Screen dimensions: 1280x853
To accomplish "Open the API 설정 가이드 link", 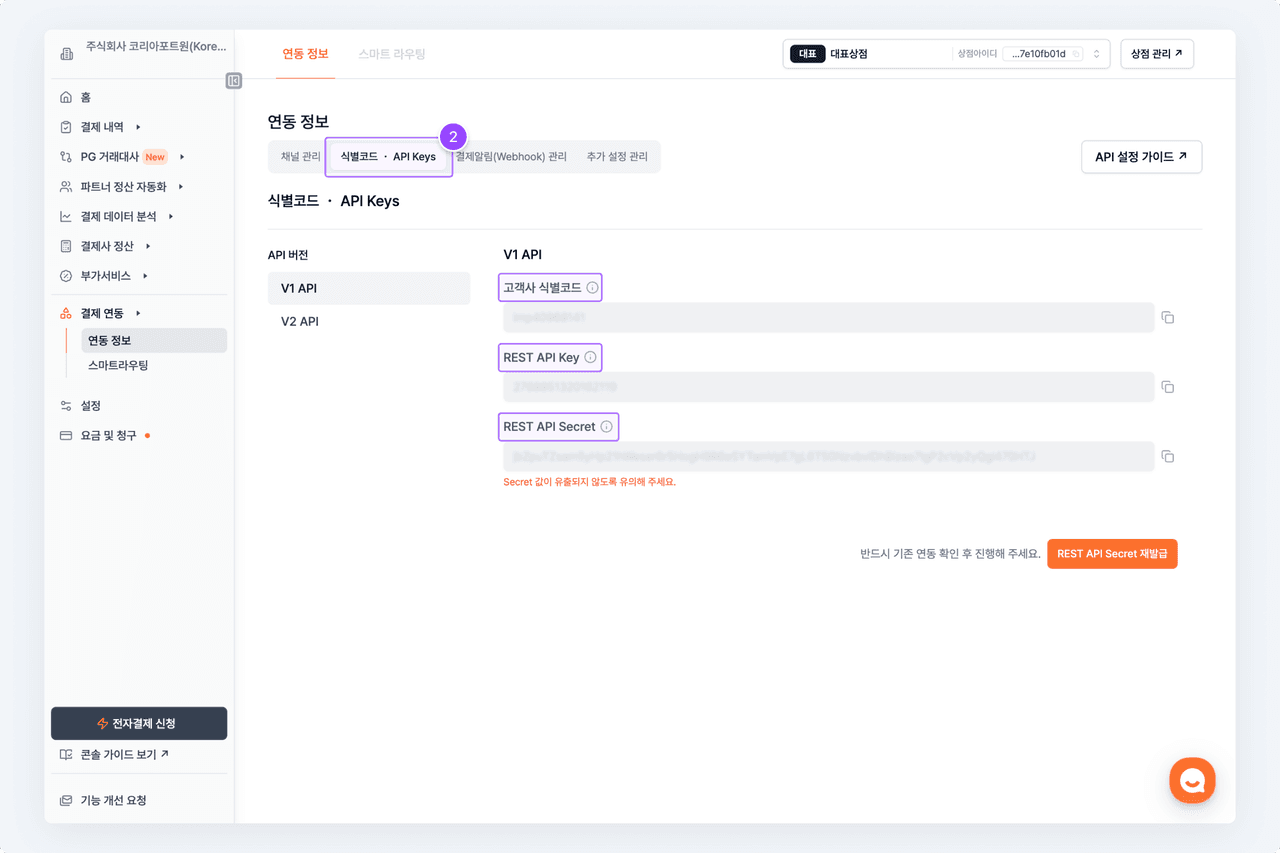I will tap(1141, 157).
